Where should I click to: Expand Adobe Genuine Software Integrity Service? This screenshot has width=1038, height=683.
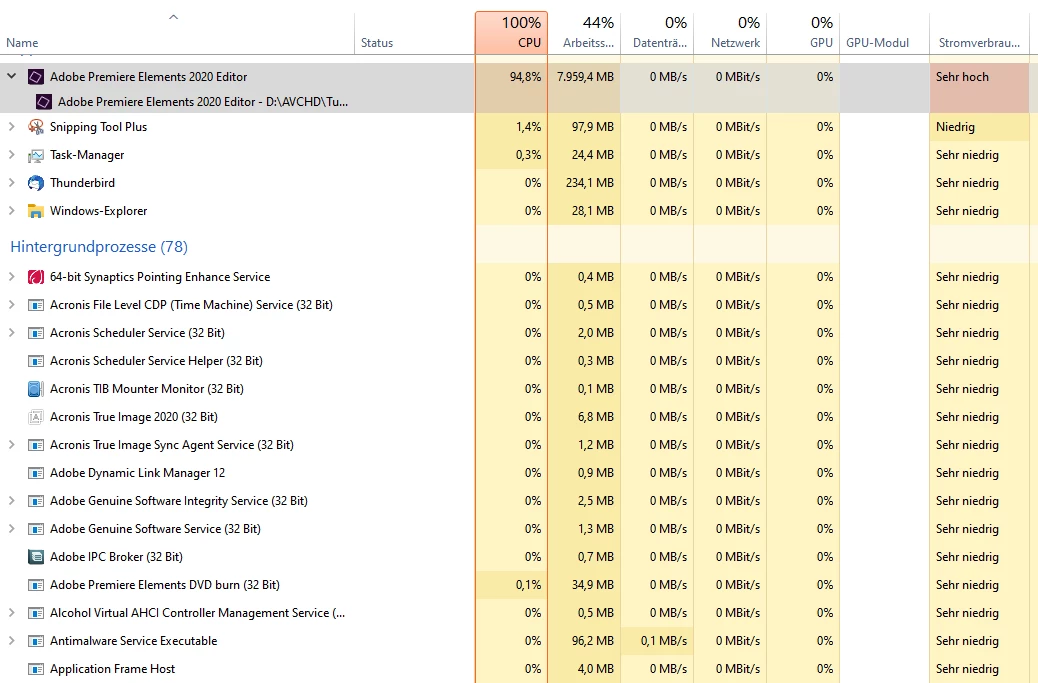pos(11,500)
